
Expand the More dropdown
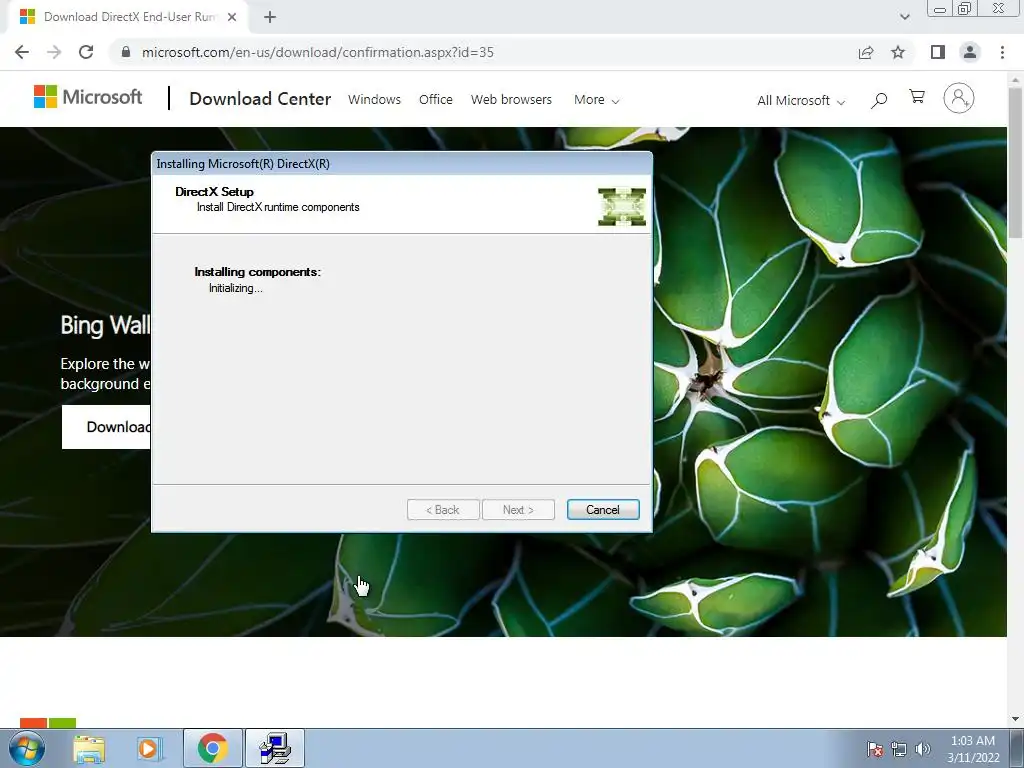tap(596, 100)
